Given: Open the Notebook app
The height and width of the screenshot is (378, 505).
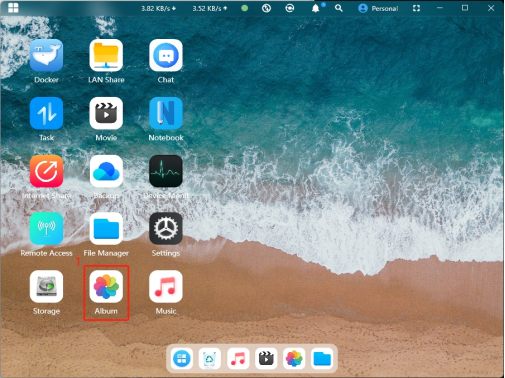Looking at the screenshot, I should tap(166, 113).
